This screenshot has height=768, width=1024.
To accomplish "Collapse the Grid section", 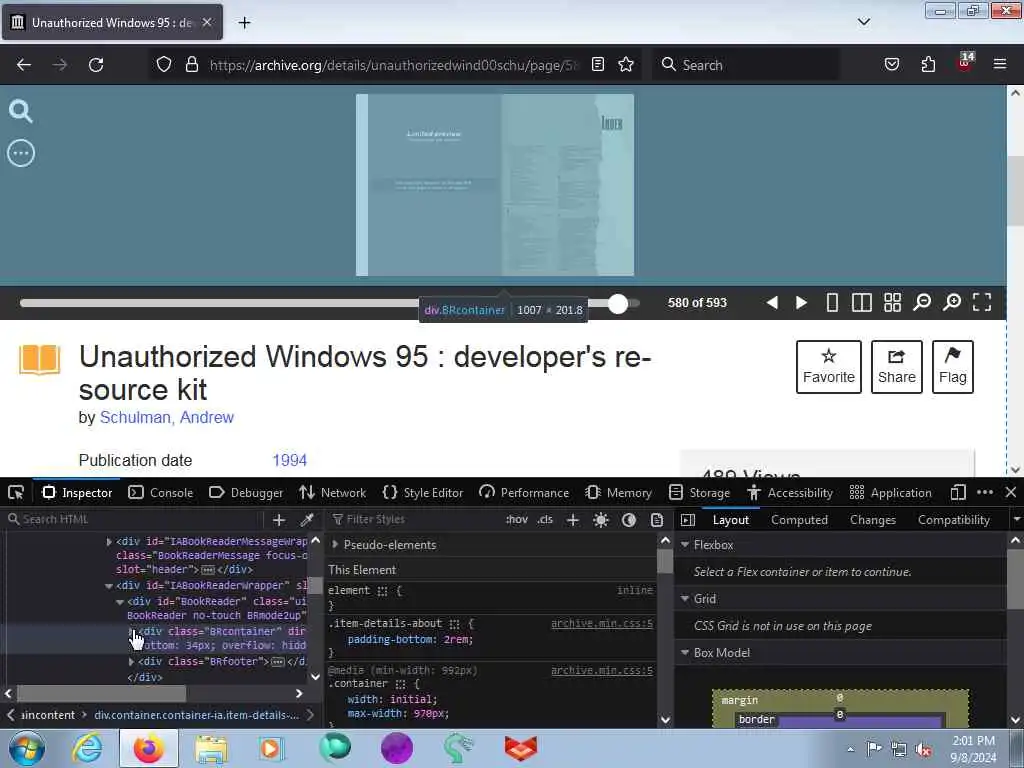I will [686, 599].
